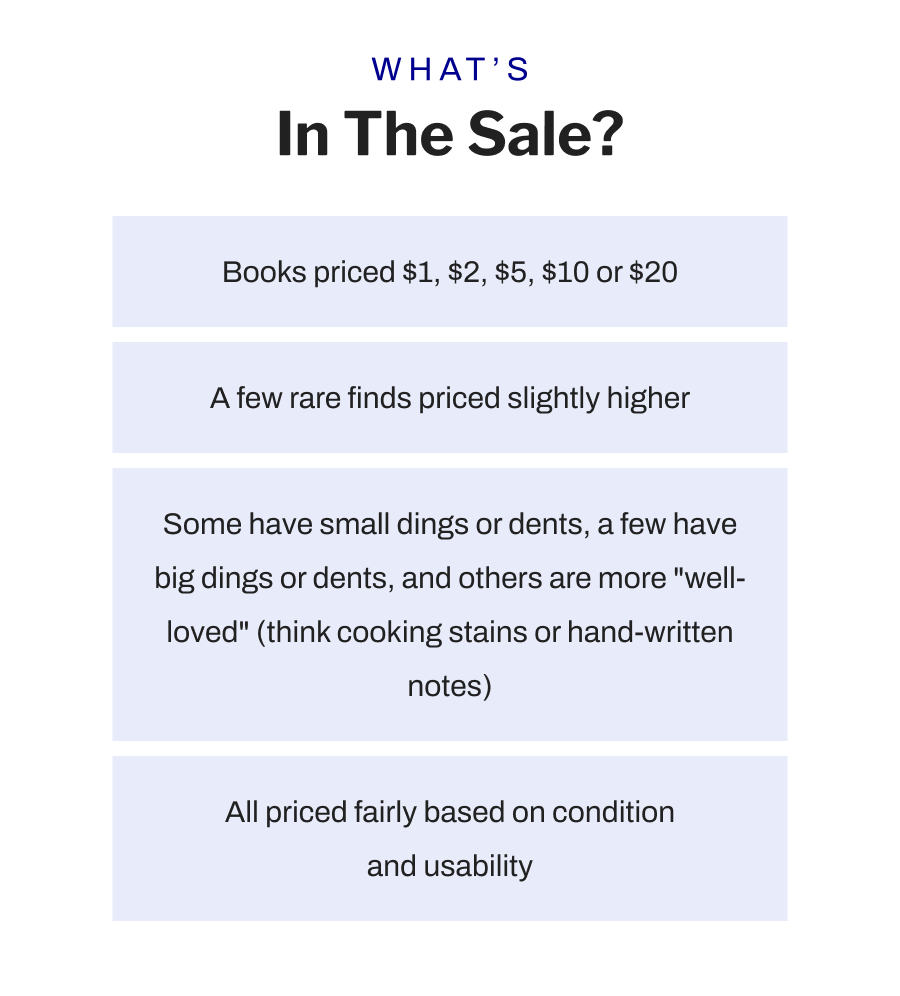Image resolution: width=900 pixels, height=996 pixels.
Task: Click the word "Sale?" in the heading
Action: 546,134
